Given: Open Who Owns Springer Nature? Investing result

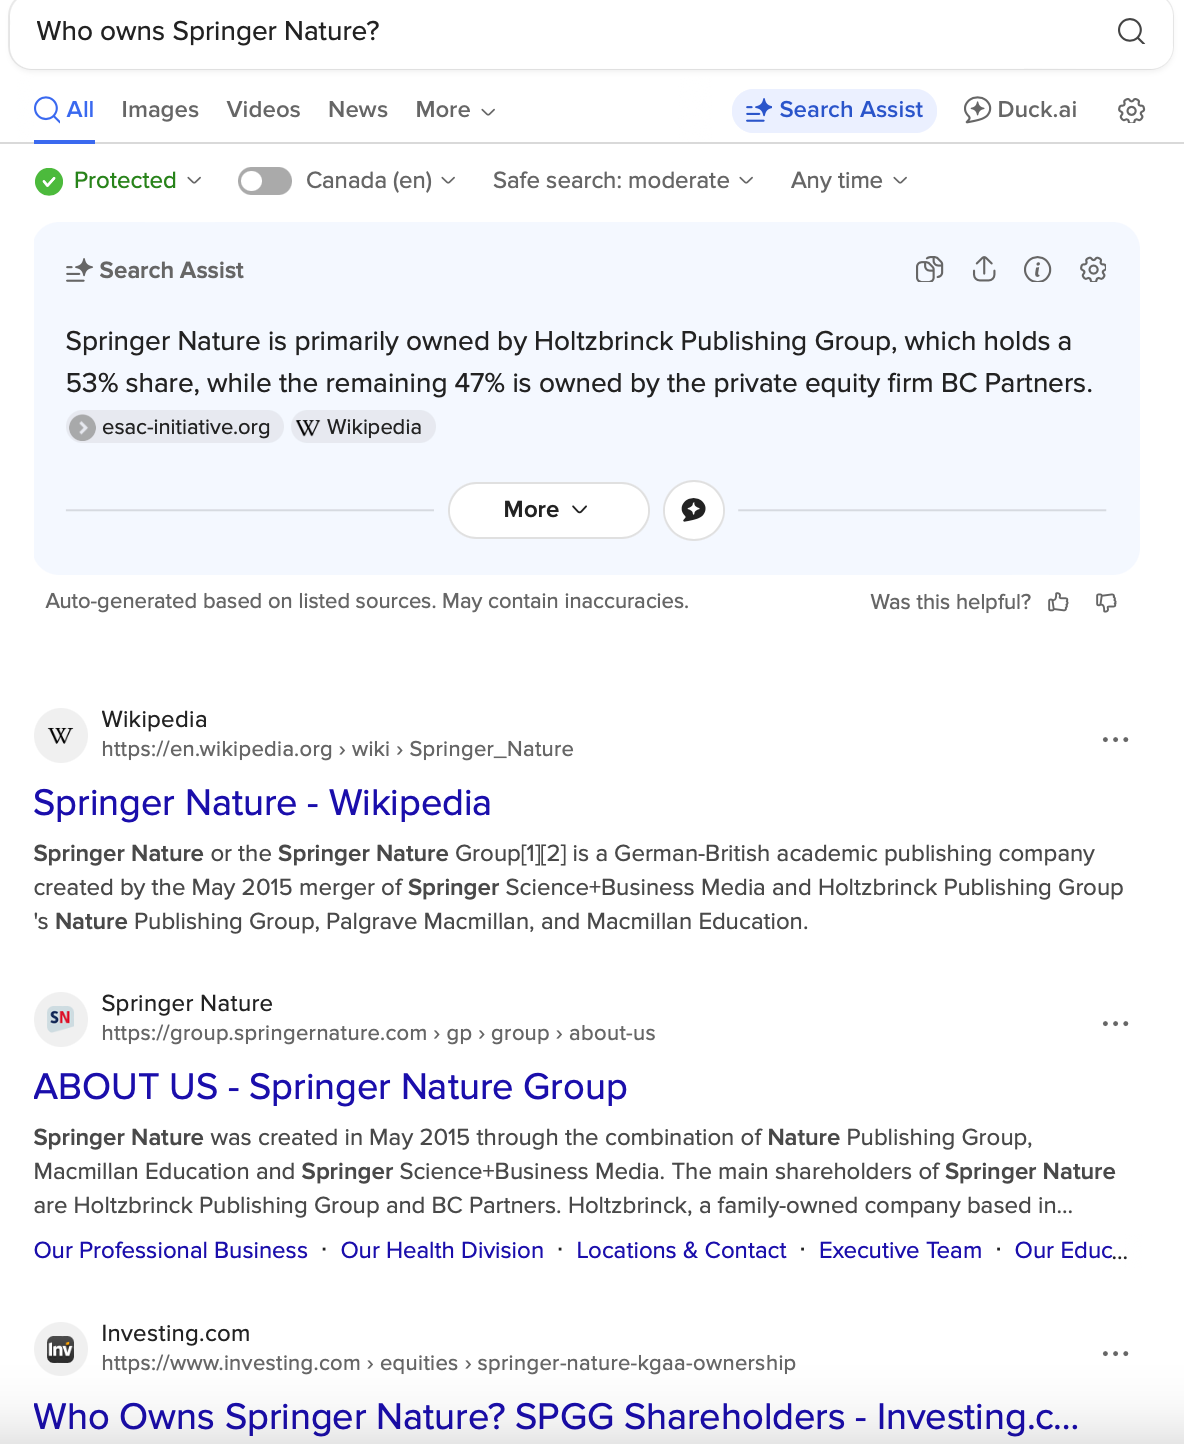Looking at the screenshot, I should (x=556, y=1417).
